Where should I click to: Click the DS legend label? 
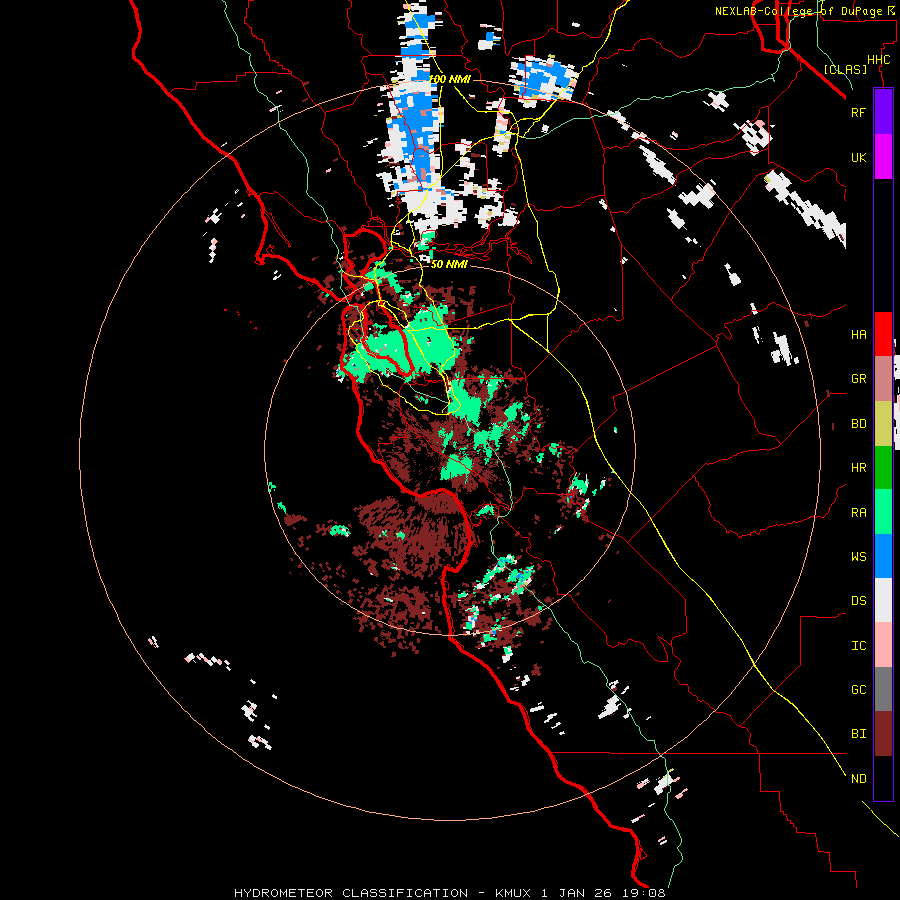tap(858, 601)
